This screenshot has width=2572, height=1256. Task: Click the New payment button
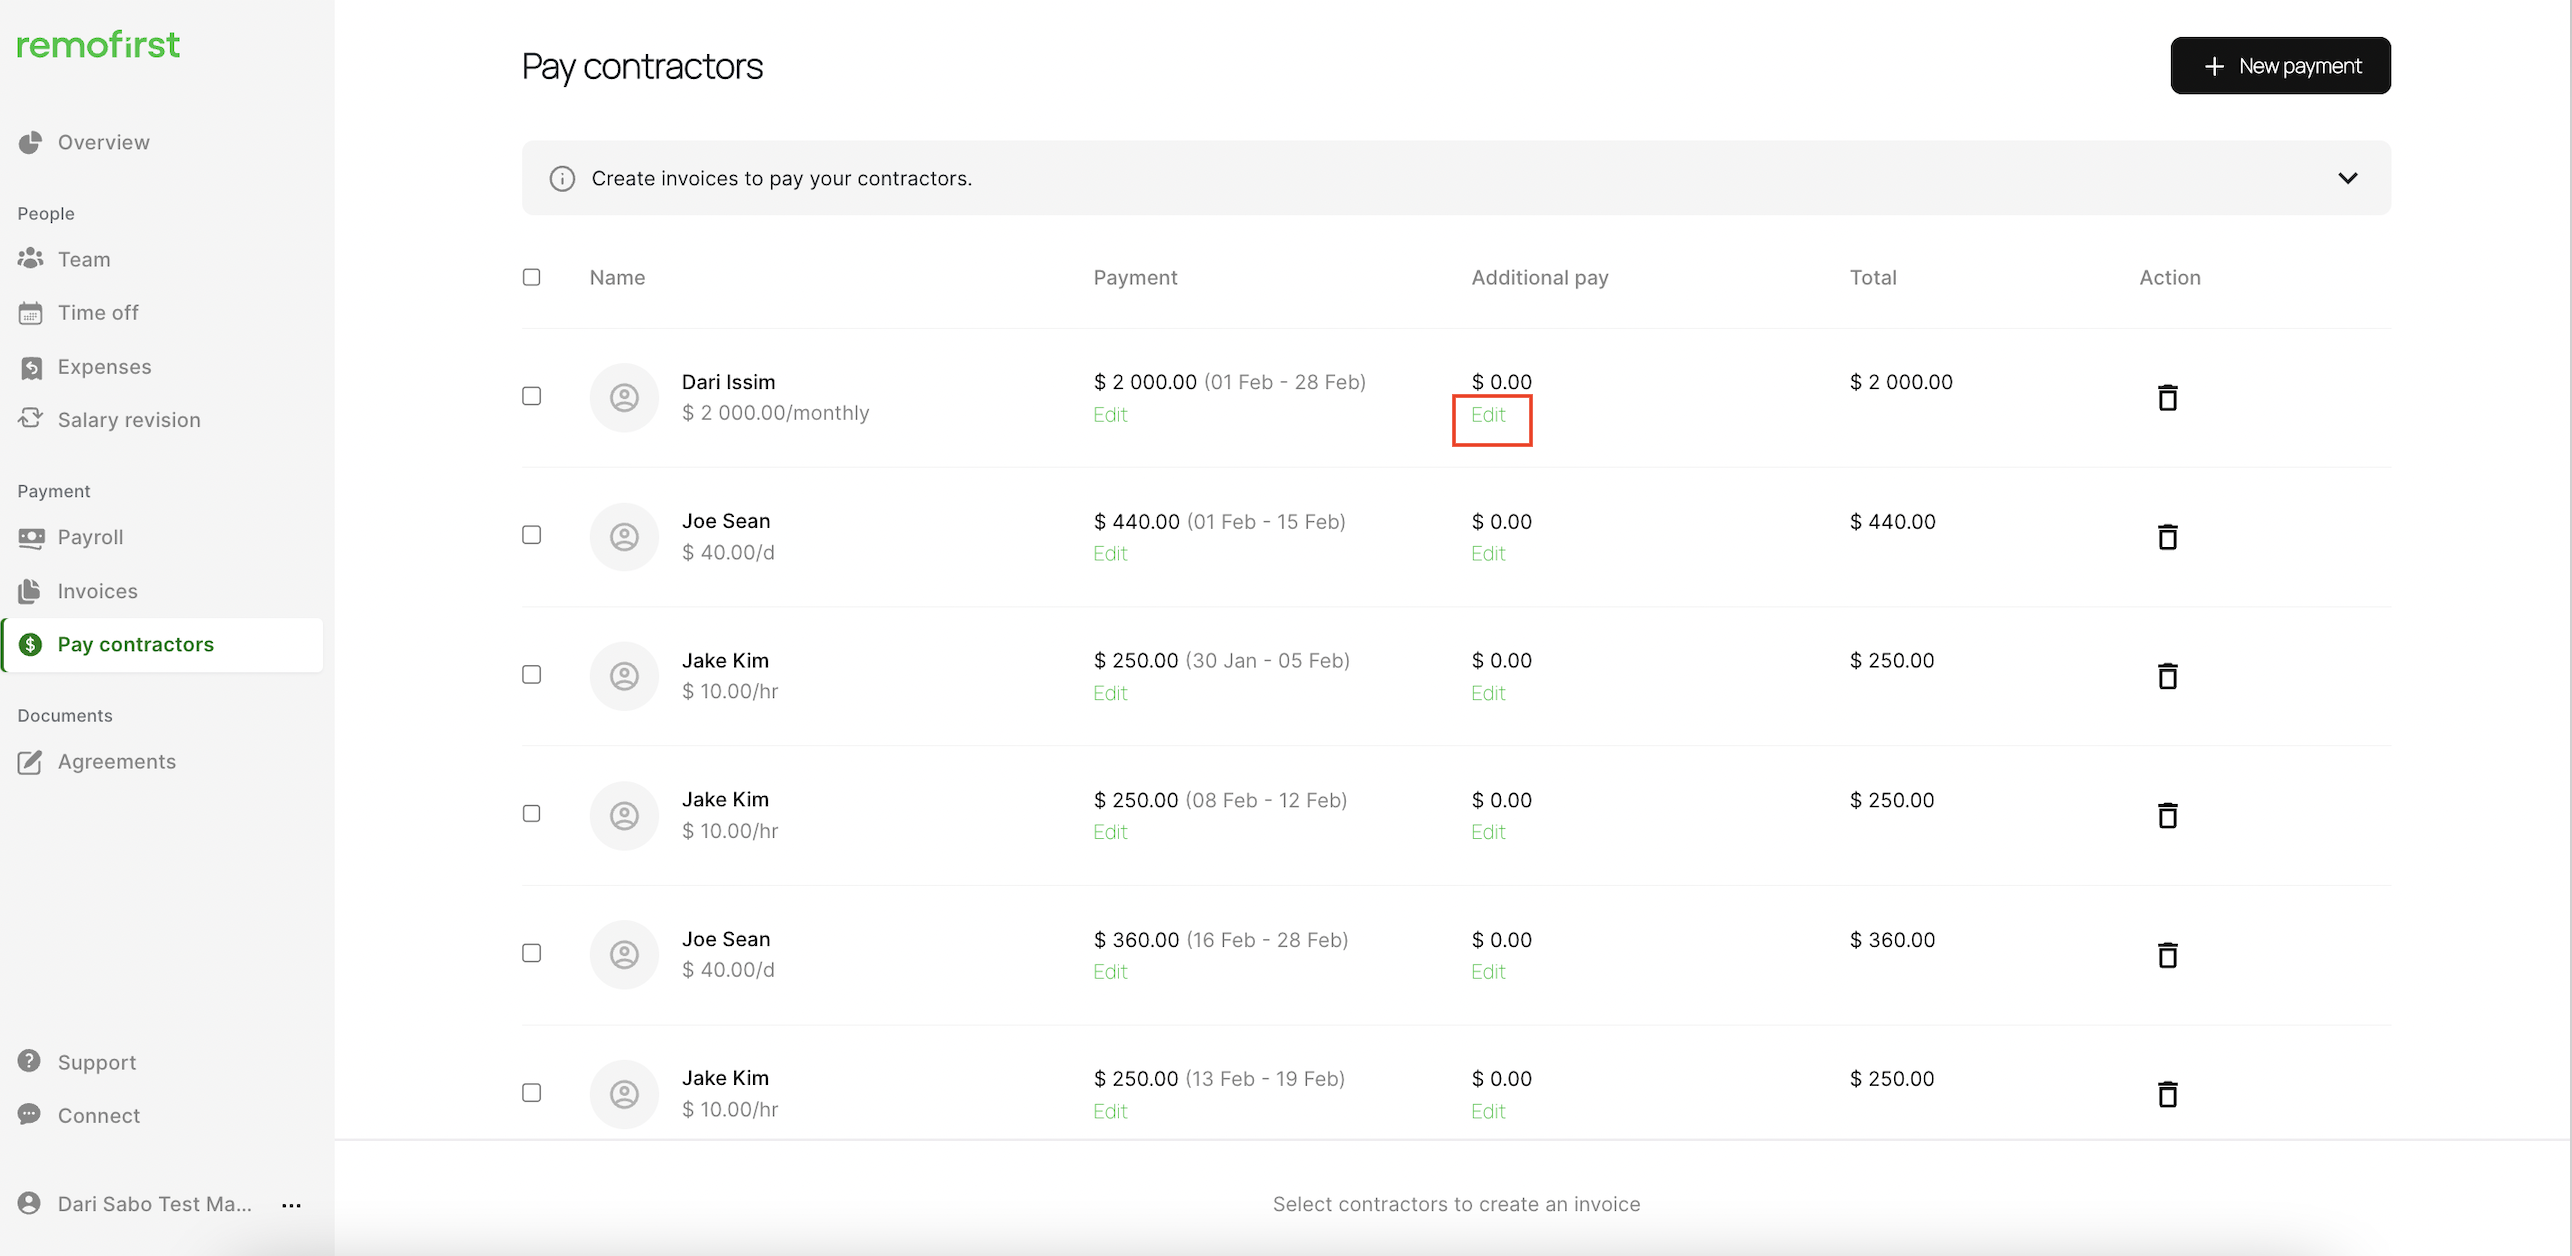click(2280, 66)
